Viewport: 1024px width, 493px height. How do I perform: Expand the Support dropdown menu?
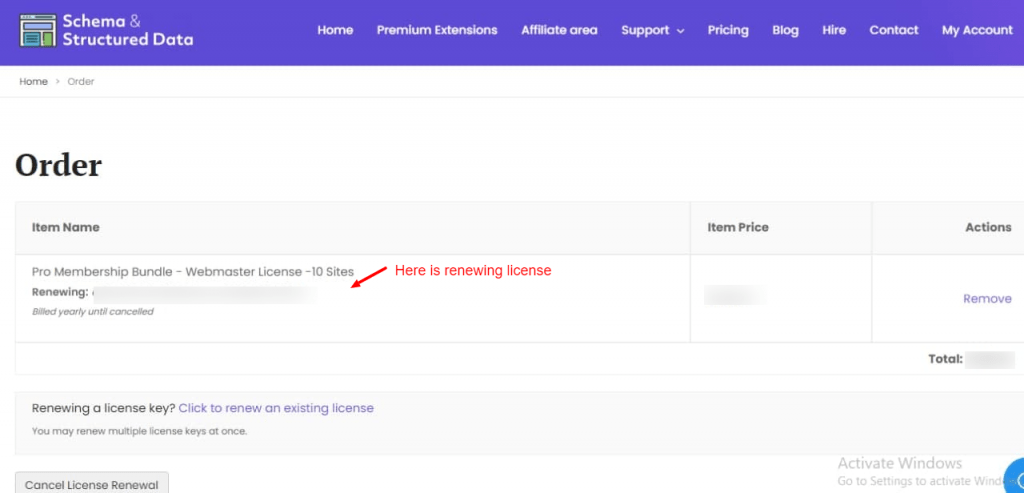pyautogui.click(x=652, y=30)
